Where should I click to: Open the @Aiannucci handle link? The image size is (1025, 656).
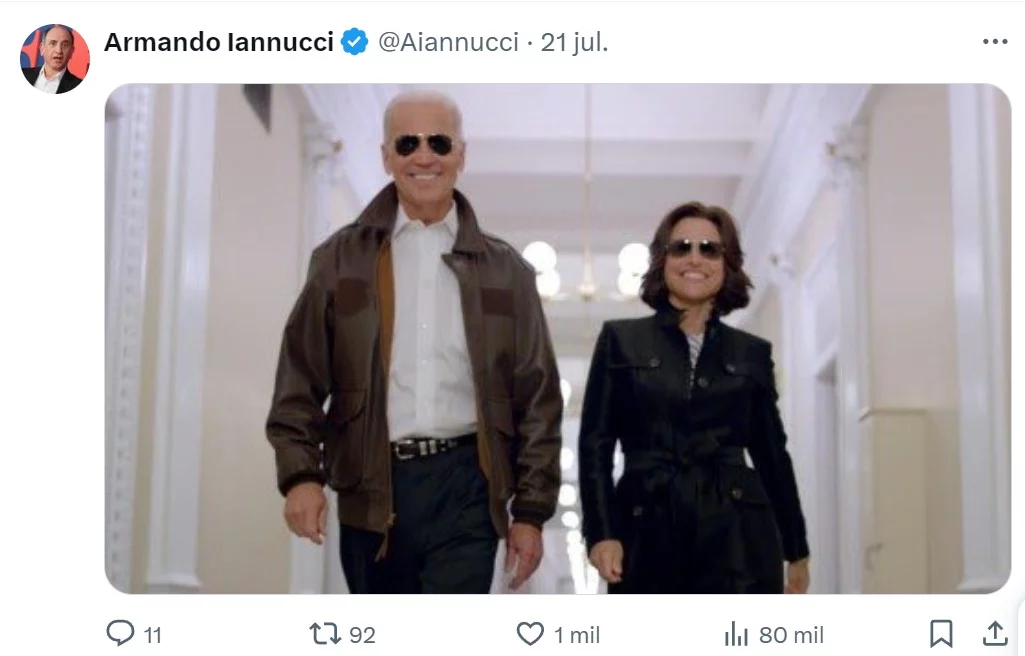pyautogui.click(x=448, y=42)
